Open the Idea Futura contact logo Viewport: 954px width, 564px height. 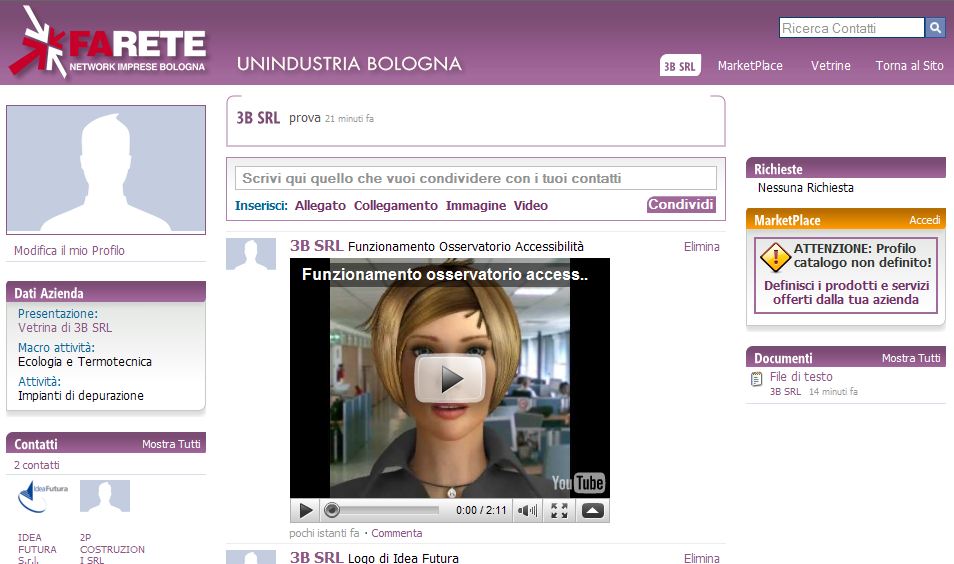(43, 496)
